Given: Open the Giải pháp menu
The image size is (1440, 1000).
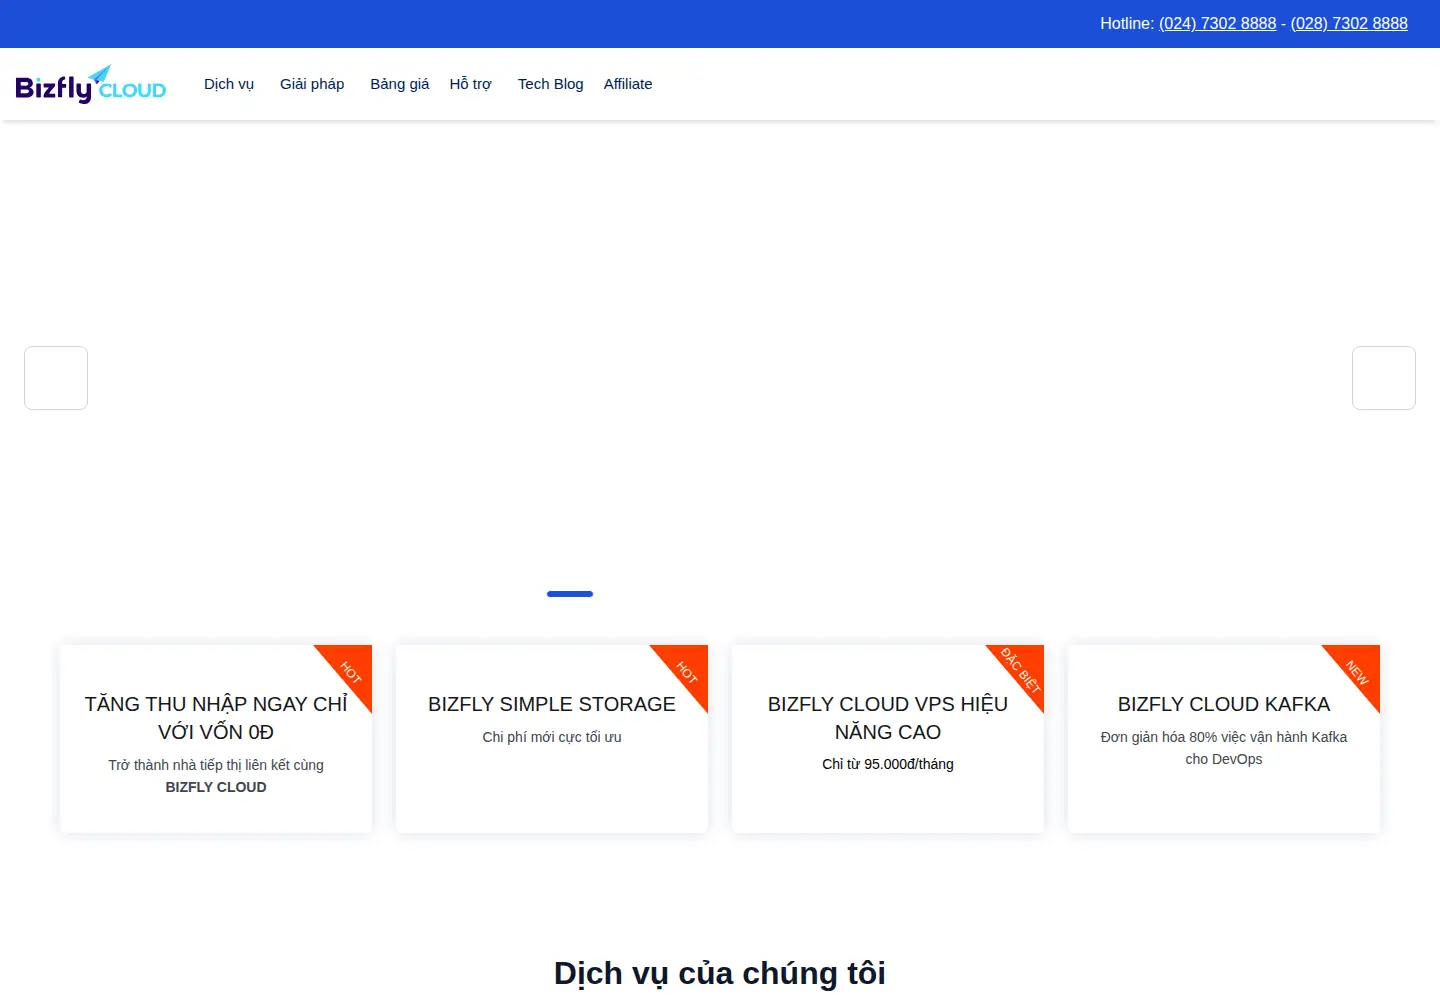Looking at the screenshot, I should 312,84.
